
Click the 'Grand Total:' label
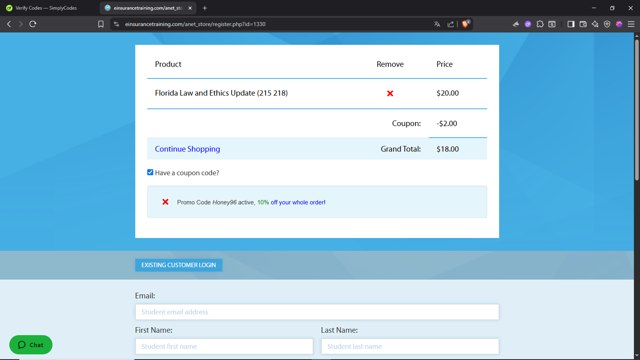point(400,149)
